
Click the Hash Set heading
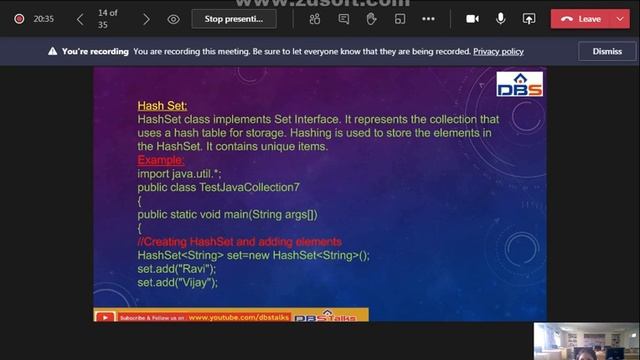click(162, 106)
